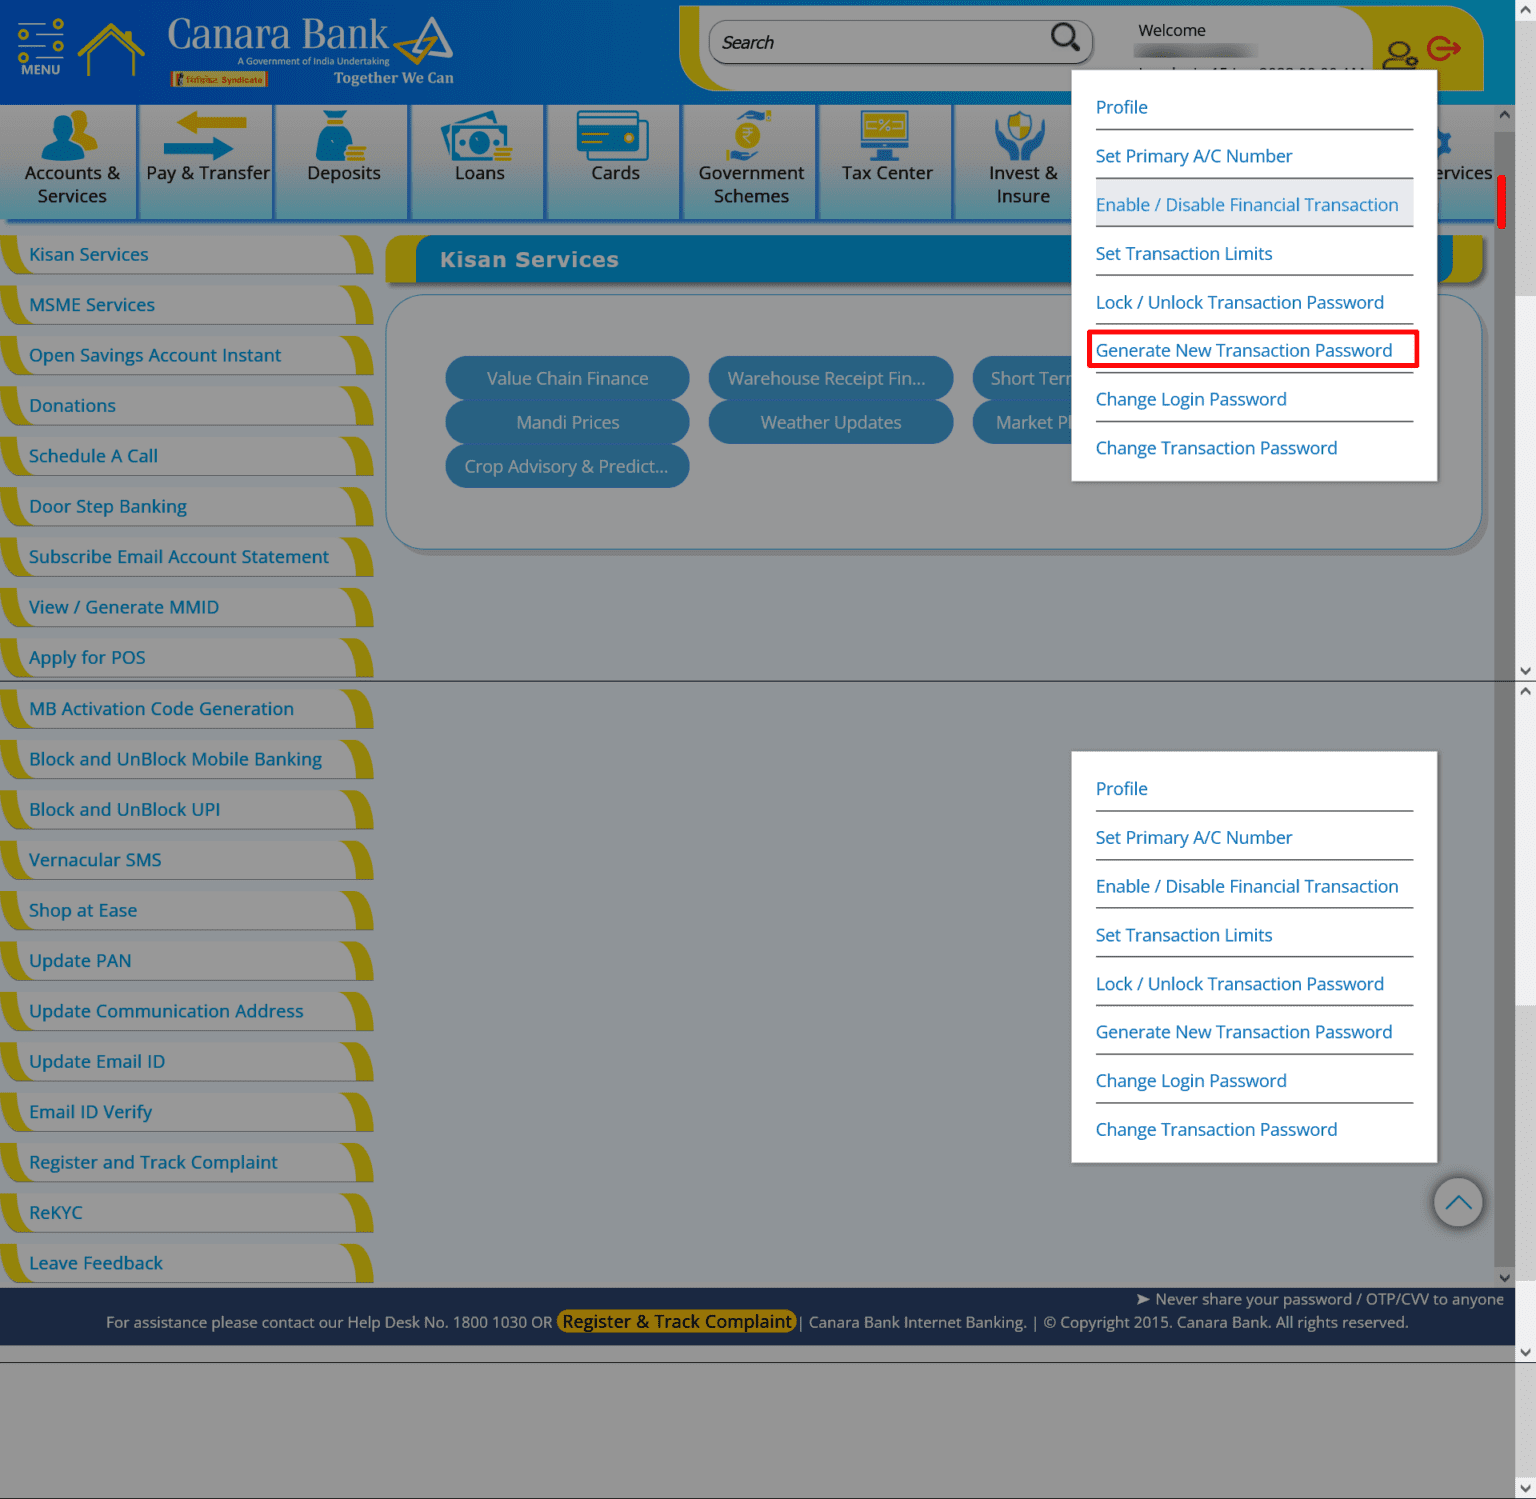Click the upper pane scroll-down arrow
Screen dimensions: 1536x1499
[x=1525, y=671]
